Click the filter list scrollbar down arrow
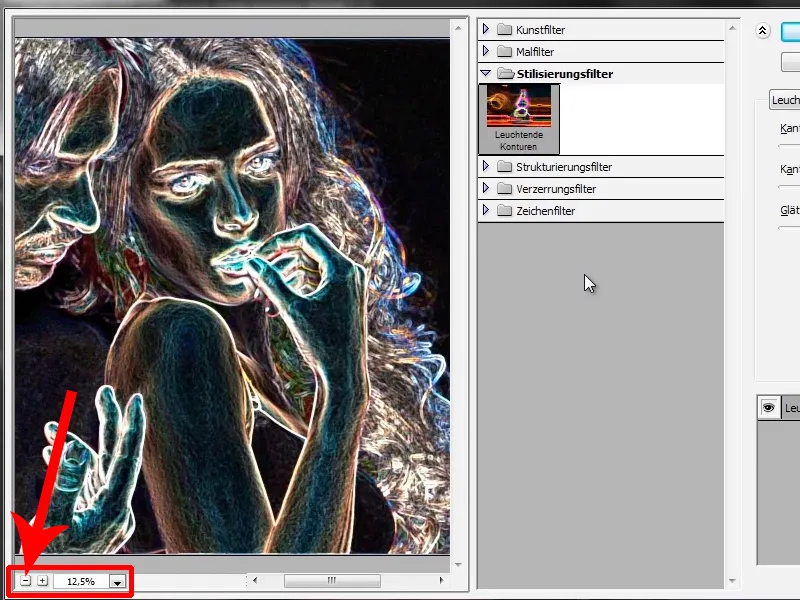Screen dimensions: 800x600 (732, 581)
